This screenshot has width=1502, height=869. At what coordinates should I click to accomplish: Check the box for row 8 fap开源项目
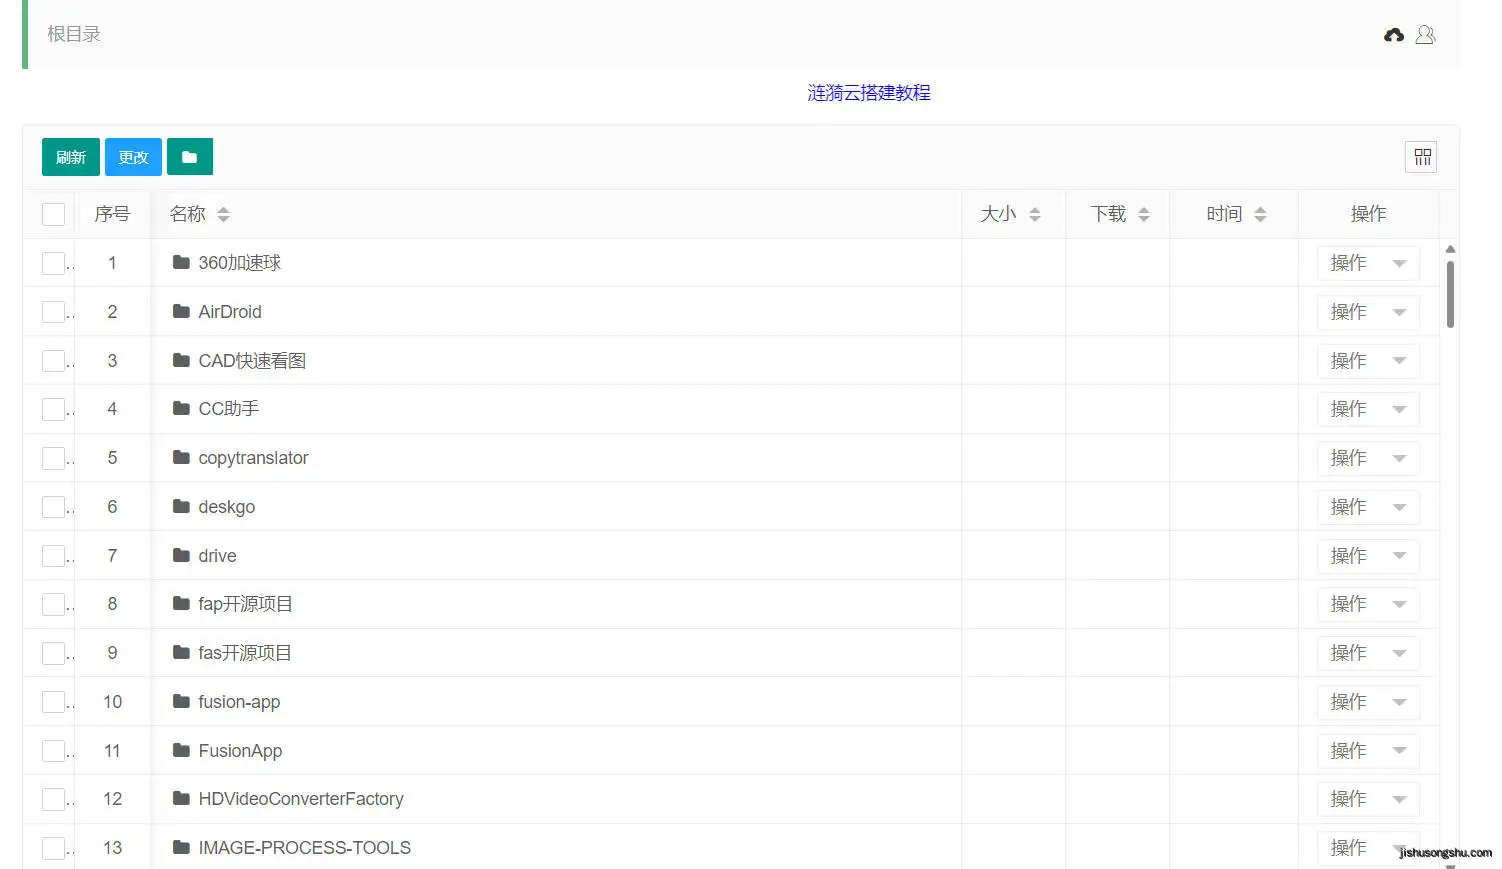[x=54, y=604]
